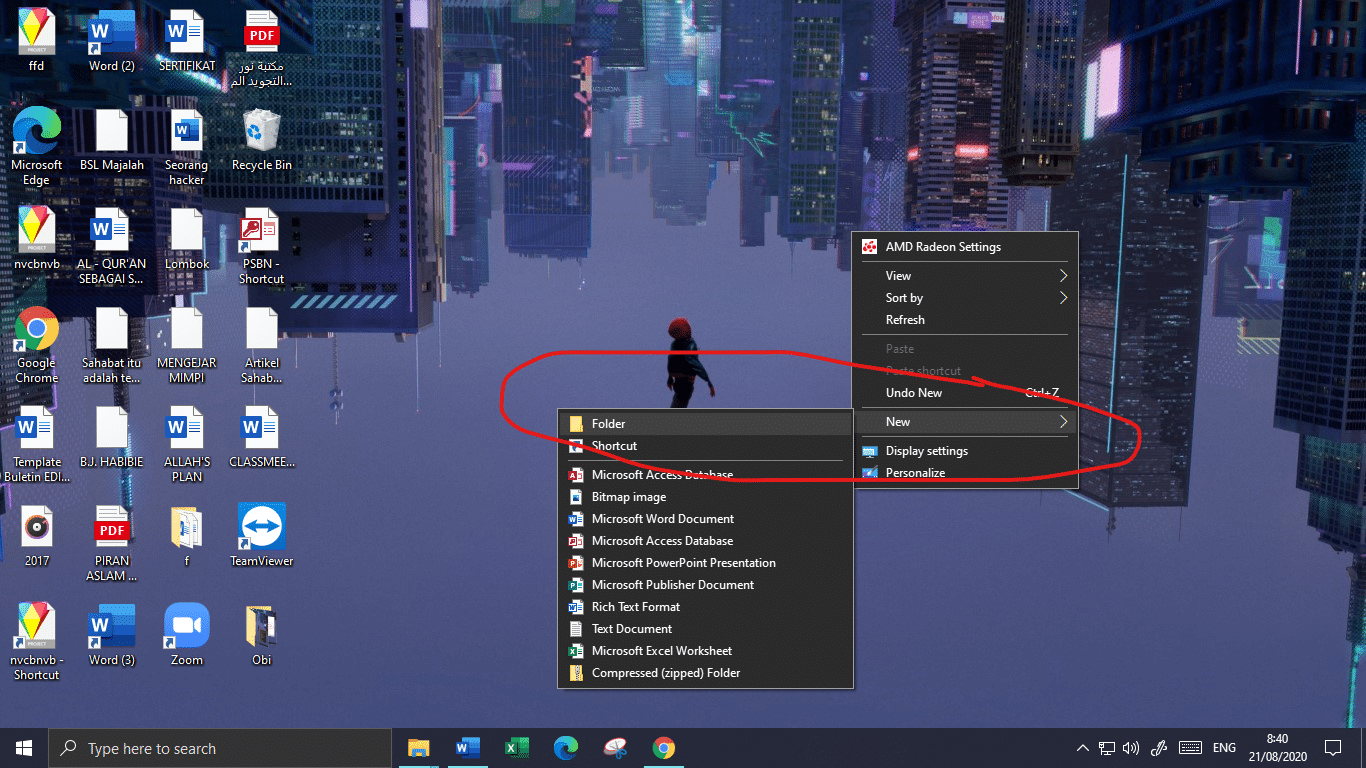Screen dimensions: 1366x768
Task: Choose Refresh from the context menu
Action: 966,320
